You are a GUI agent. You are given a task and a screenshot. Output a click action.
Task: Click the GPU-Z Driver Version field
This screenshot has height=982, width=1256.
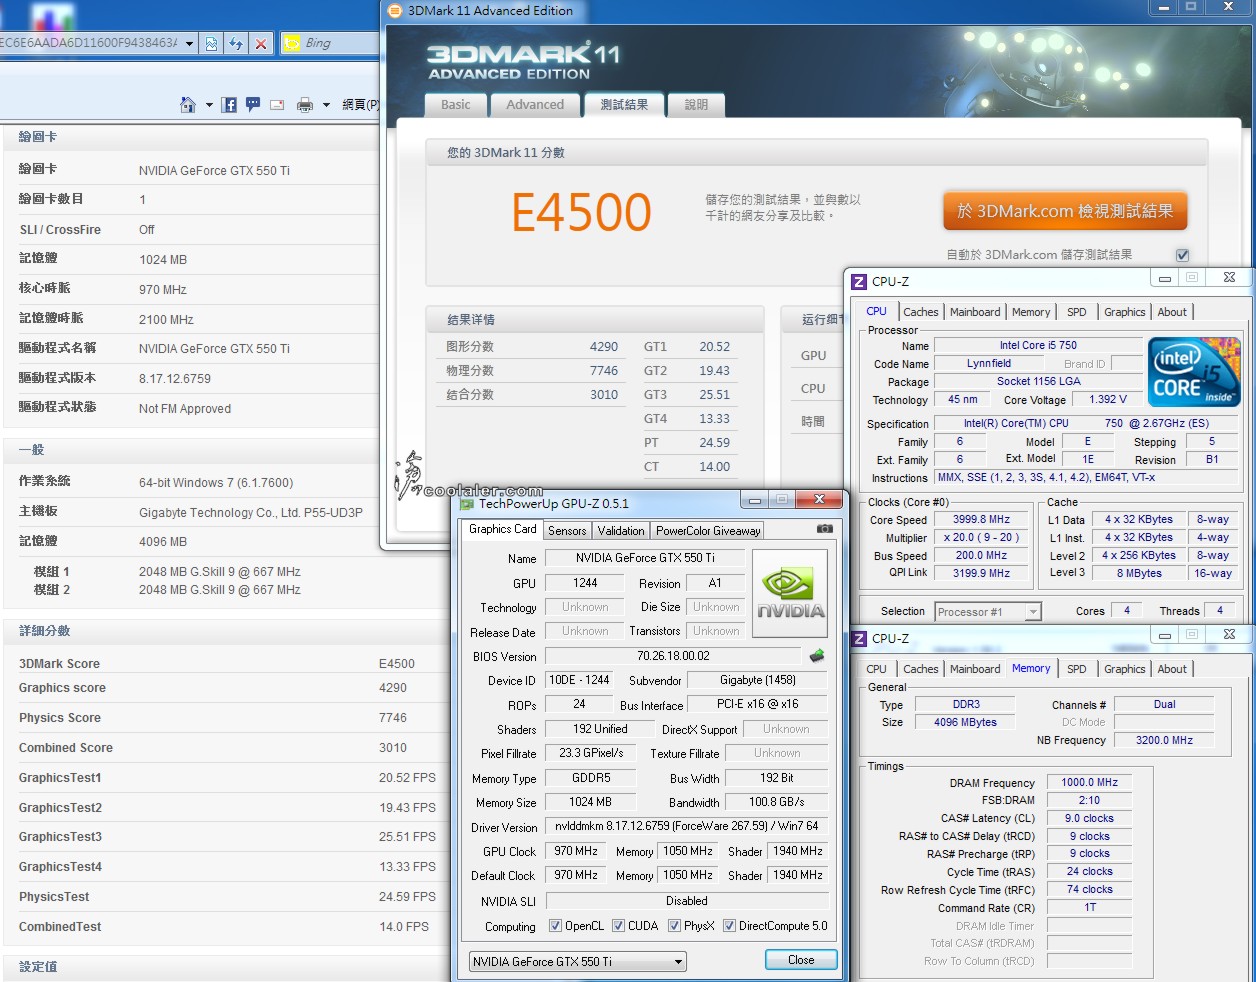click(686, 826)
